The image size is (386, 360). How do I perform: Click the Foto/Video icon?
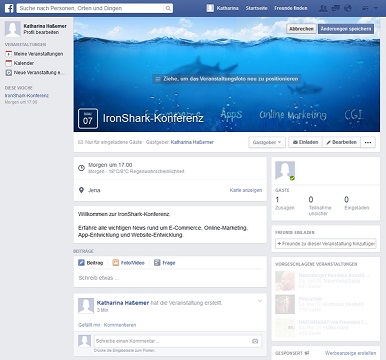tap(115, 263)
